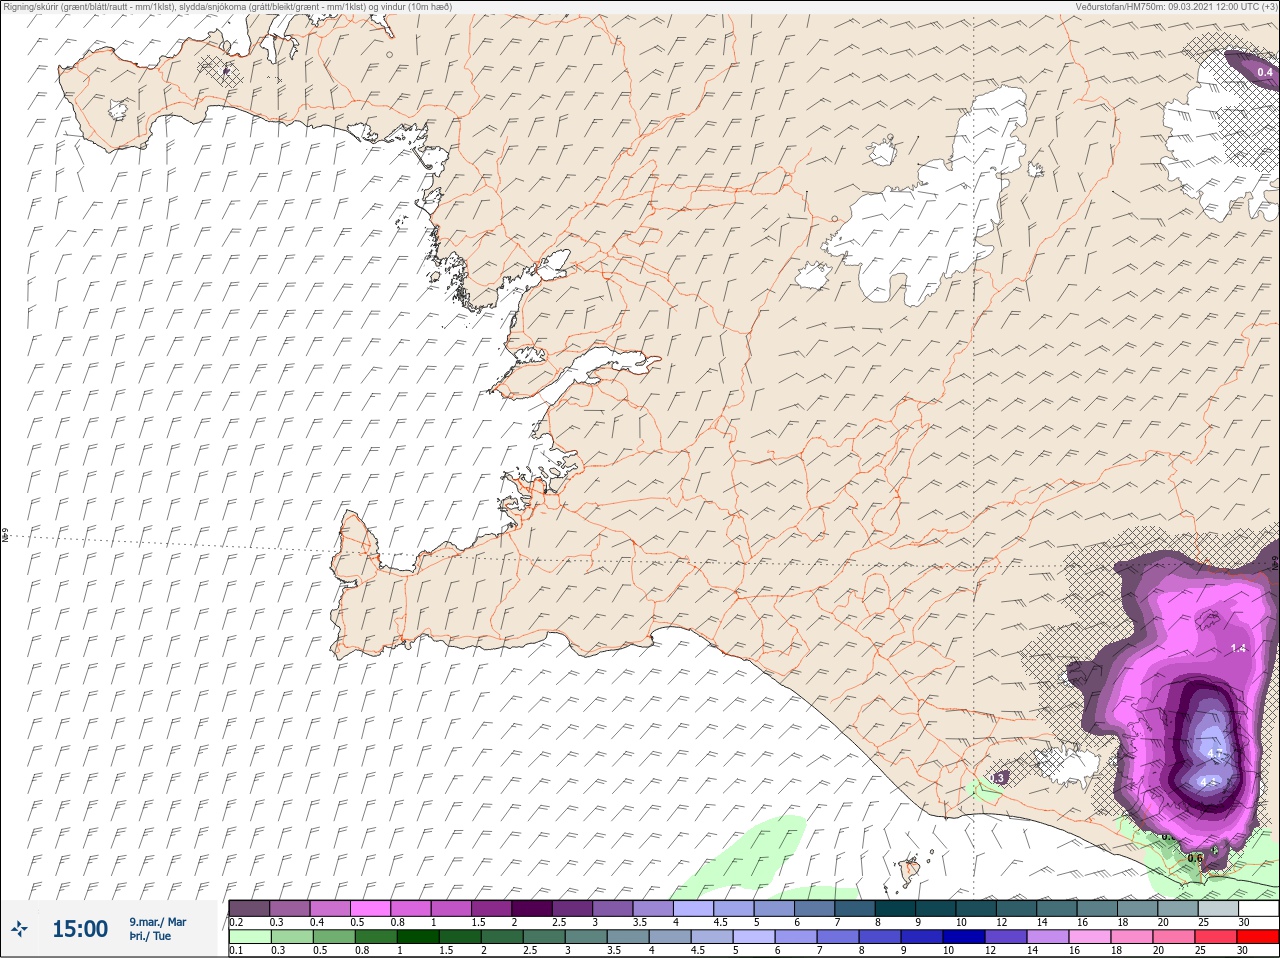Viewport: 1280px width, 958px height.
Task: Click bottom legend swatch between 10 and 12
Action: point(964,937)
